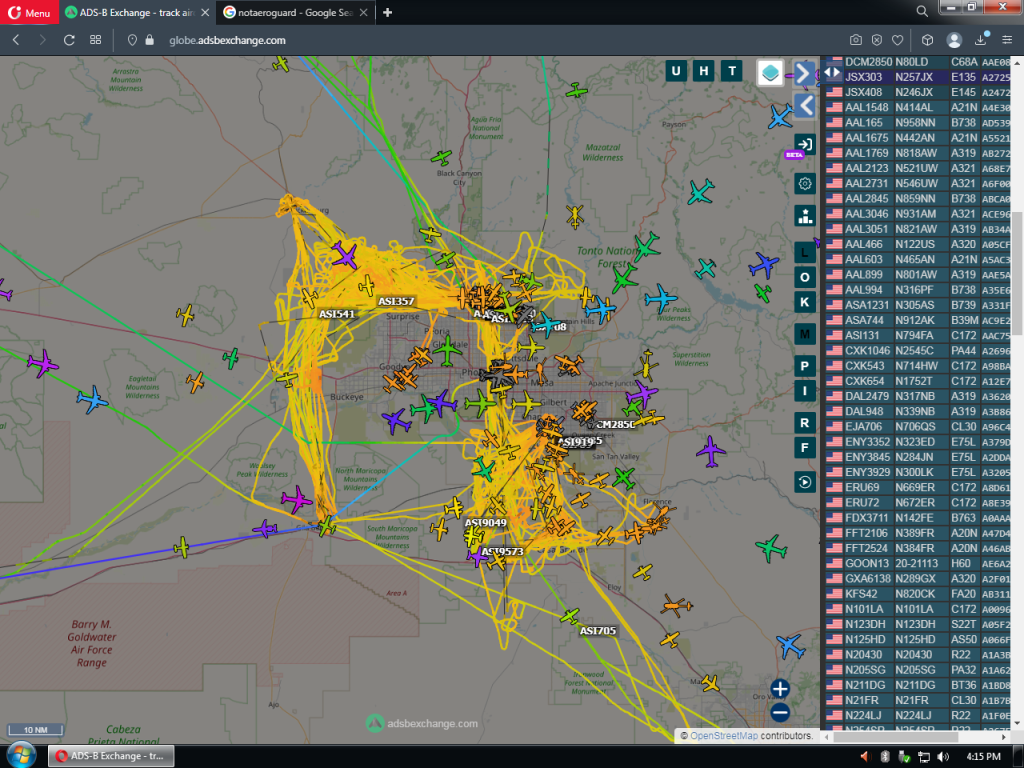Screen dimensions: 1024x768
Task: Open a new browser tab
Action: 387,12
